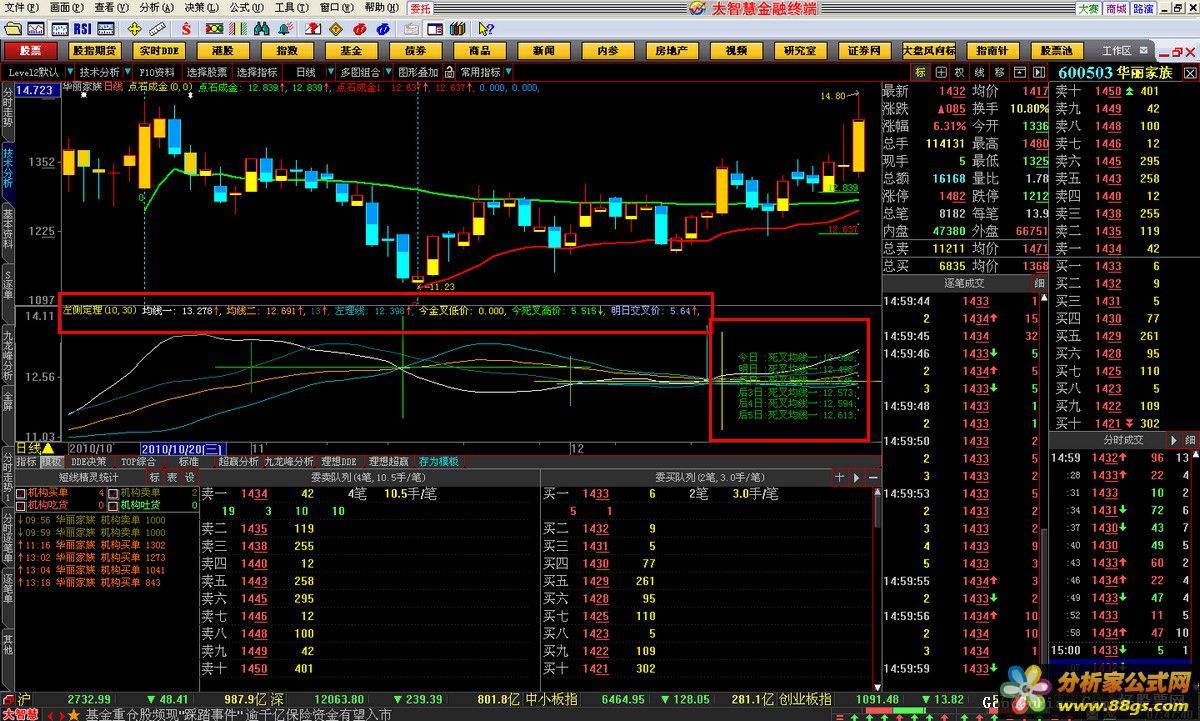The image size is (1200, 721).
Task: Toggle the 机构吐货 checkbox
Action: click(x=113, y=505)
